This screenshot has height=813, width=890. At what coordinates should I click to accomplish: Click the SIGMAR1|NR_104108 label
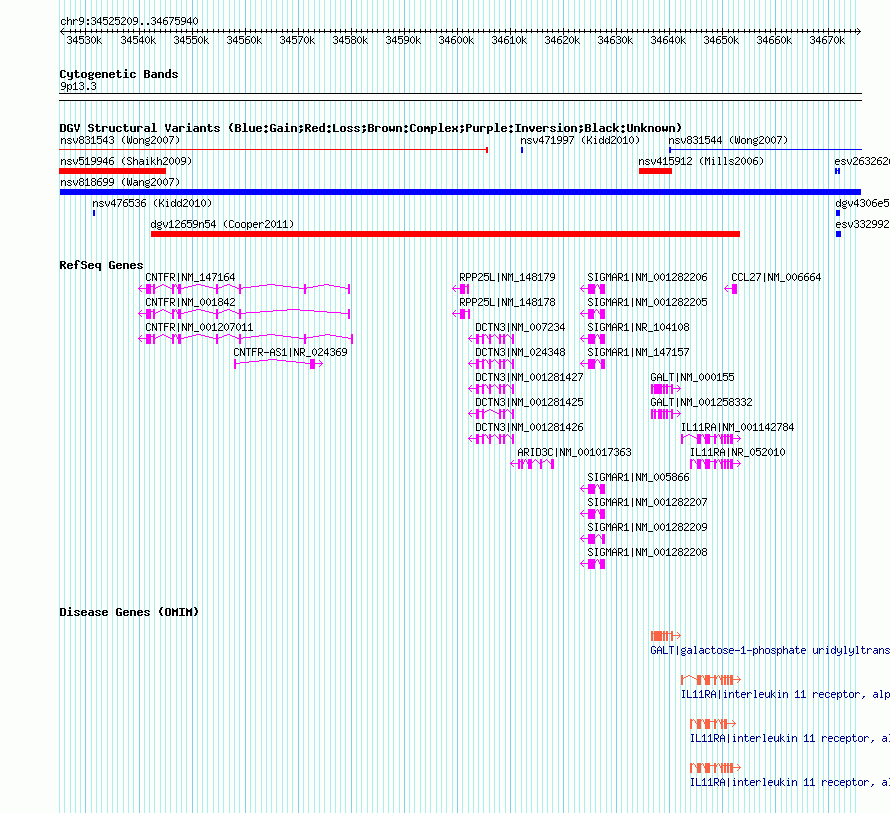pyautogui.click(x=639, y=327)
